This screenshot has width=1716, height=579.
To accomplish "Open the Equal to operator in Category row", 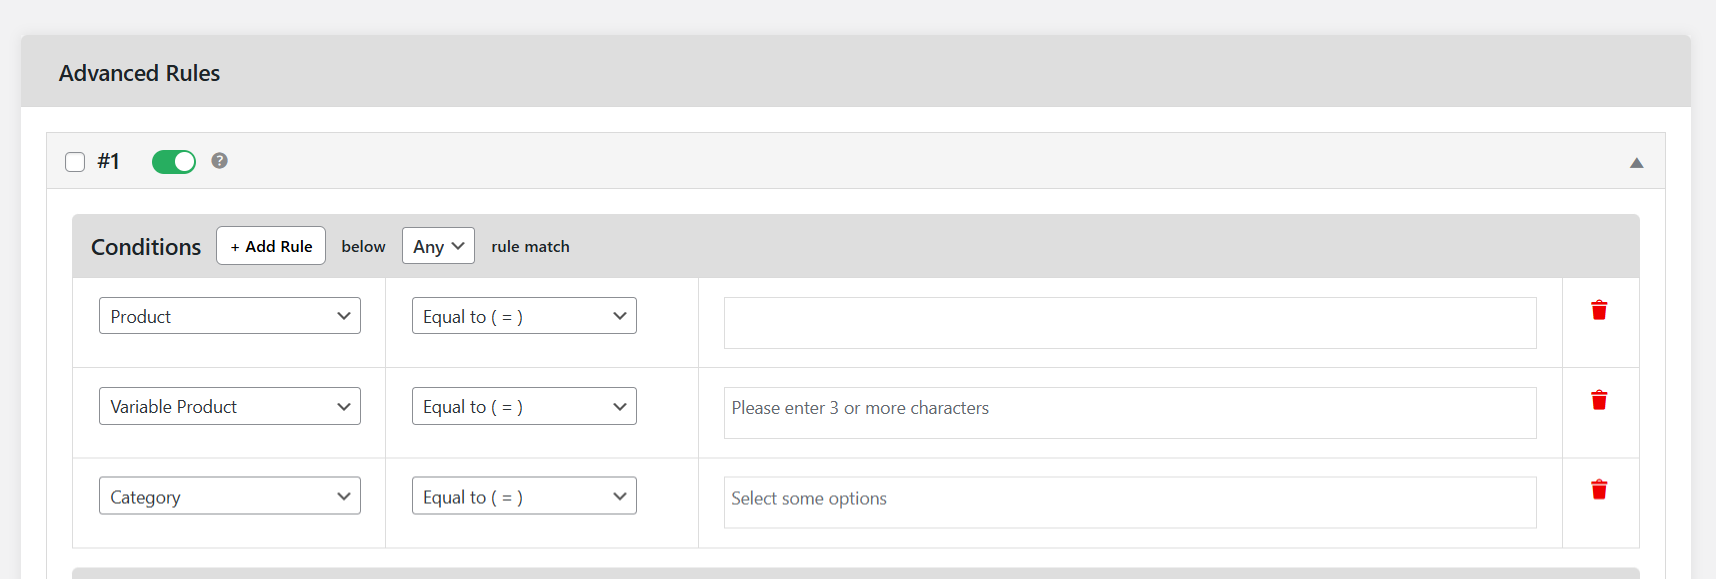I will [524, 496].
